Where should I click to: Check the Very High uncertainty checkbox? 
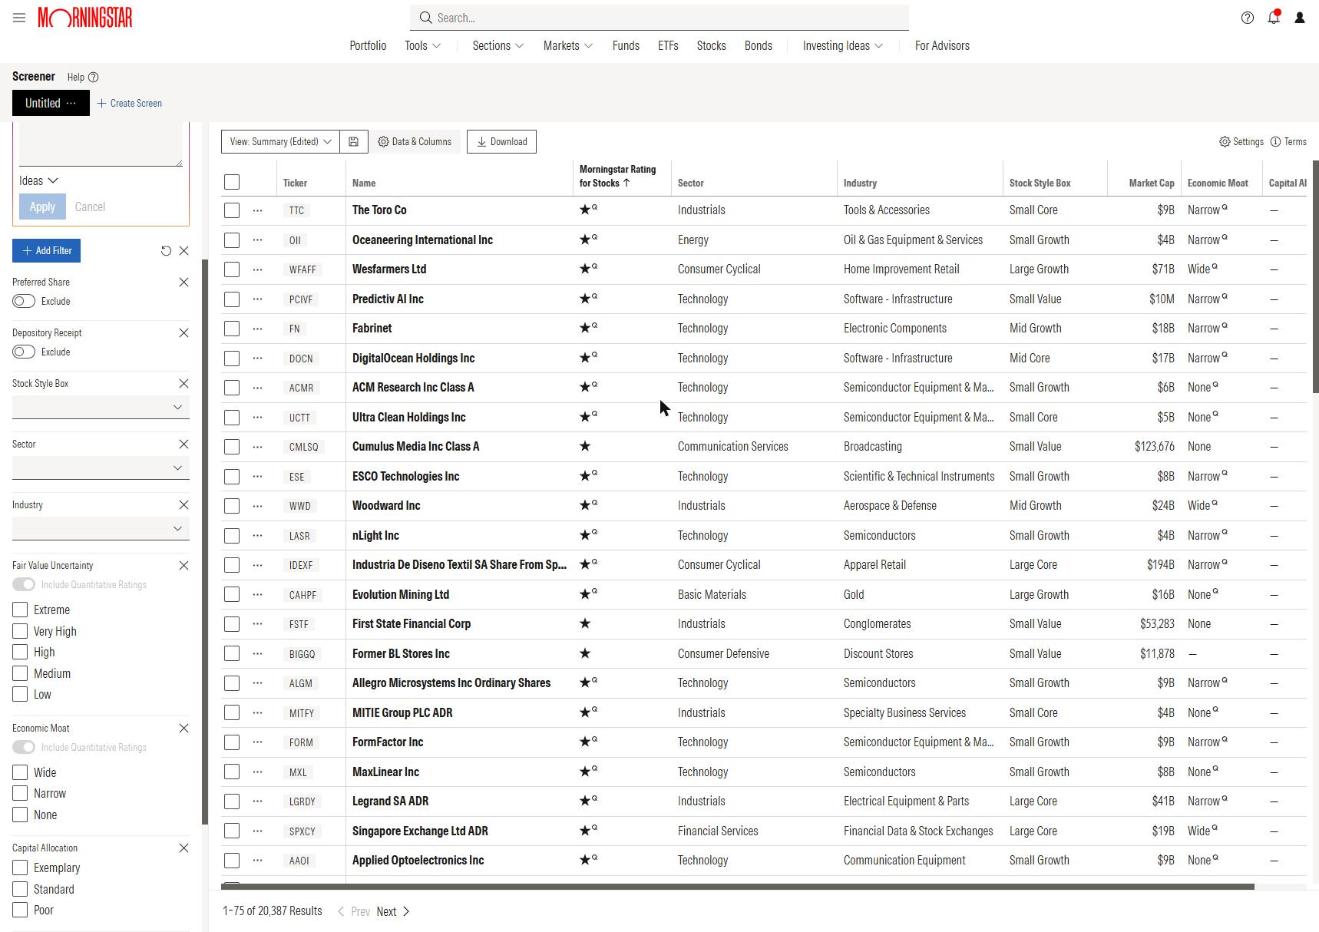pos(20,631)
